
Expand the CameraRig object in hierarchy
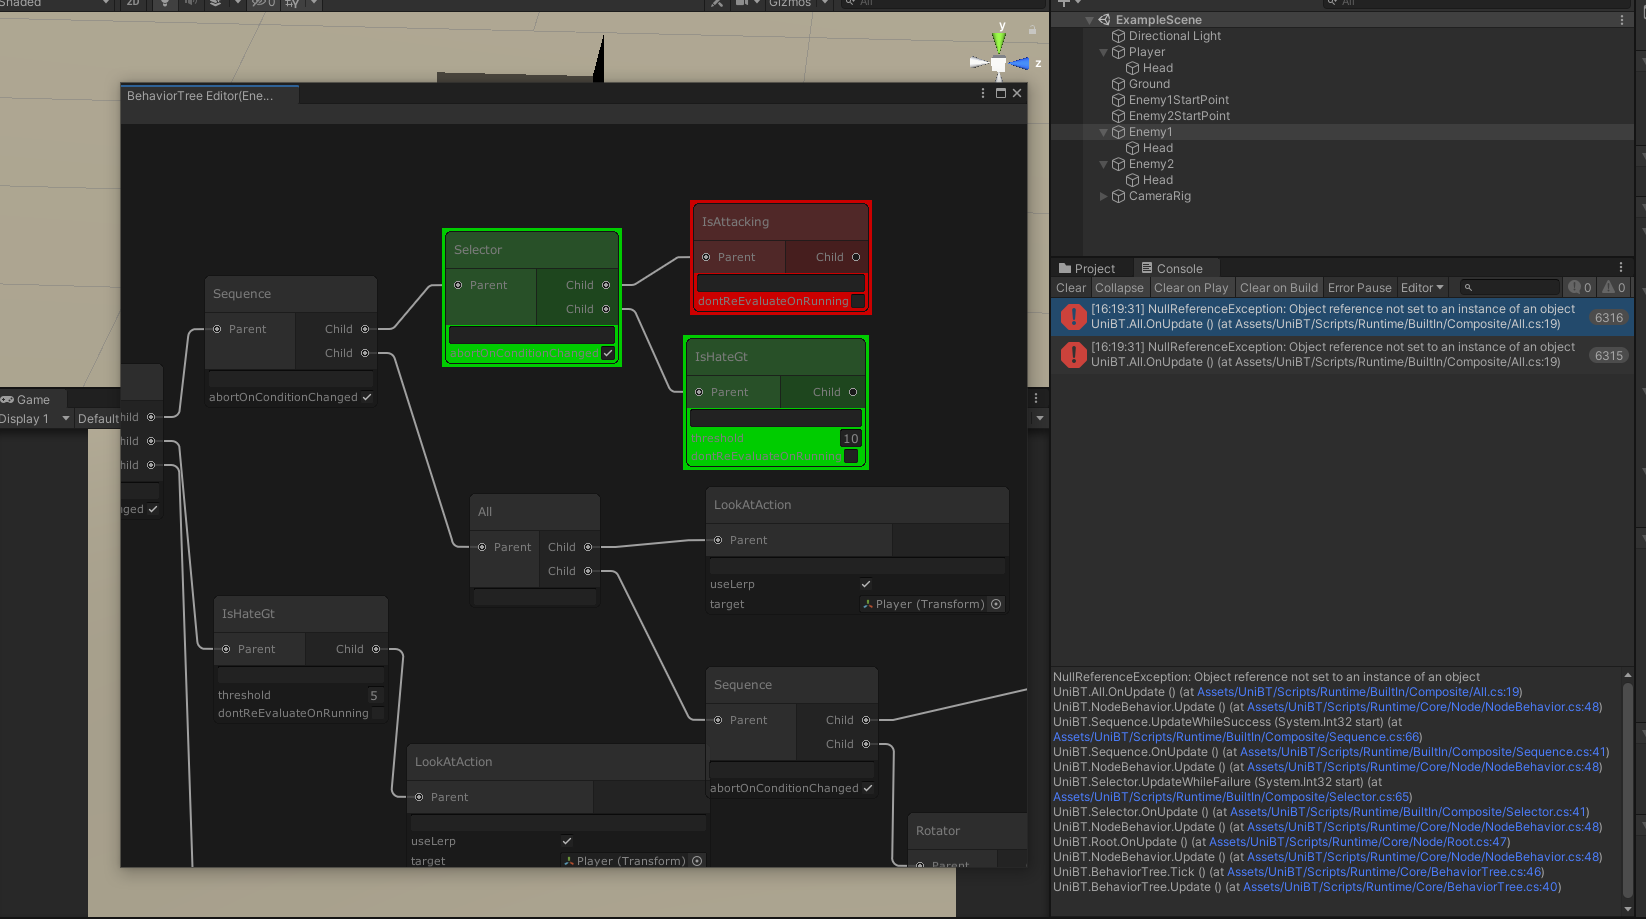pyautogui.click(x=1104, y=196)
